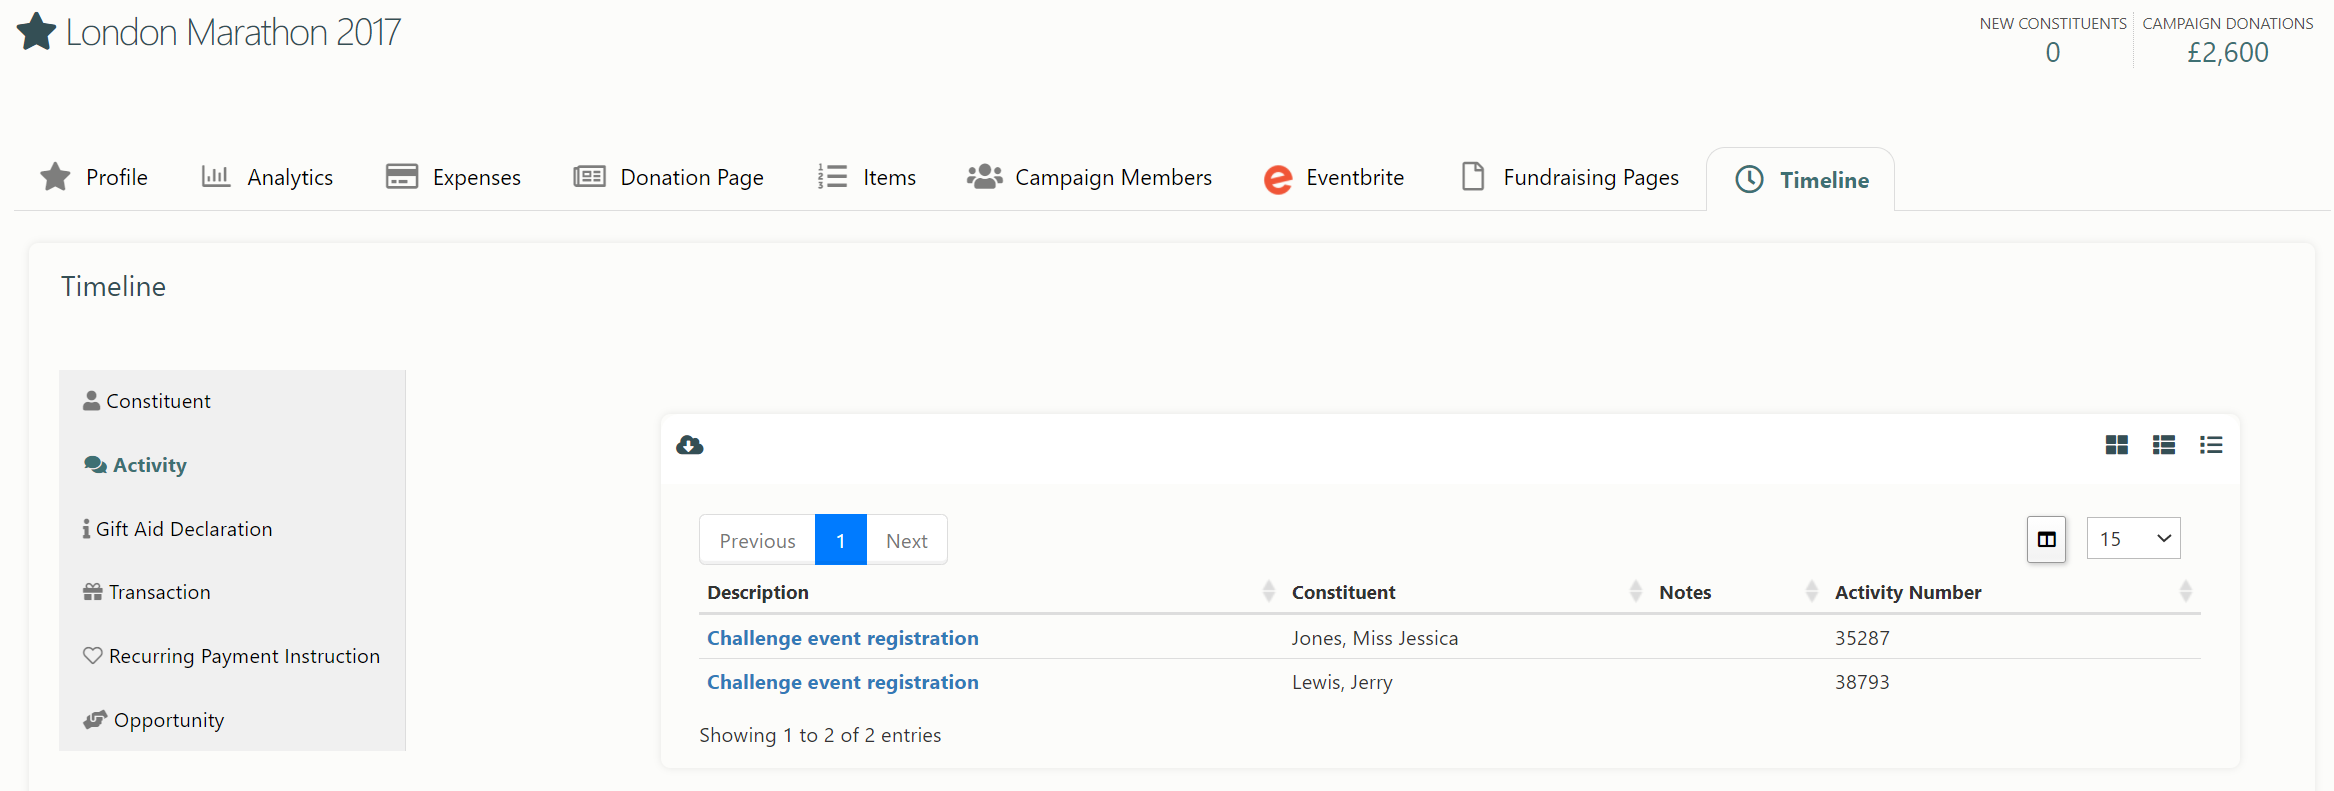Click the Expenses card icon
This screenshot has width=2334, height=791.
[x=402, y=176]
